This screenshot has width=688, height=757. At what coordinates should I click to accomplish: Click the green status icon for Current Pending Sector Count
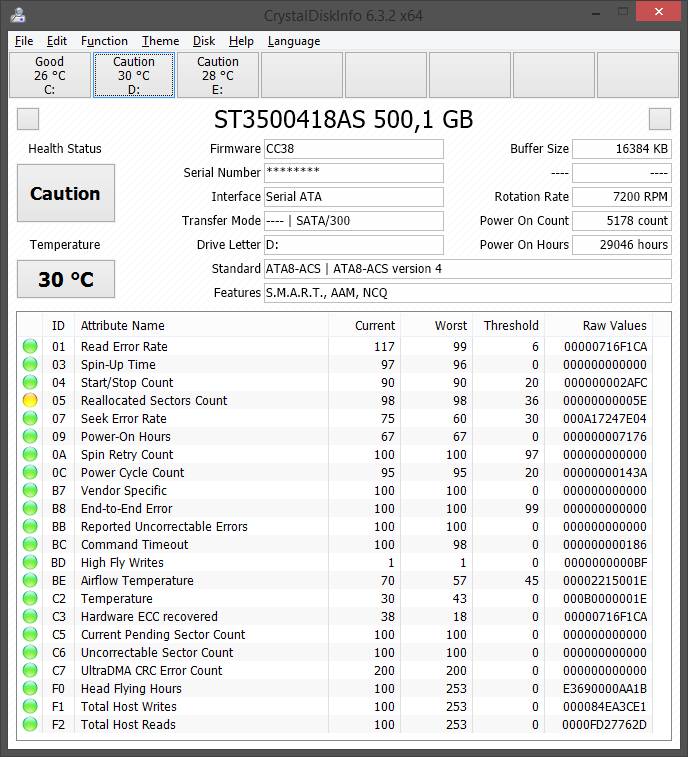click(x=30, y=634)
